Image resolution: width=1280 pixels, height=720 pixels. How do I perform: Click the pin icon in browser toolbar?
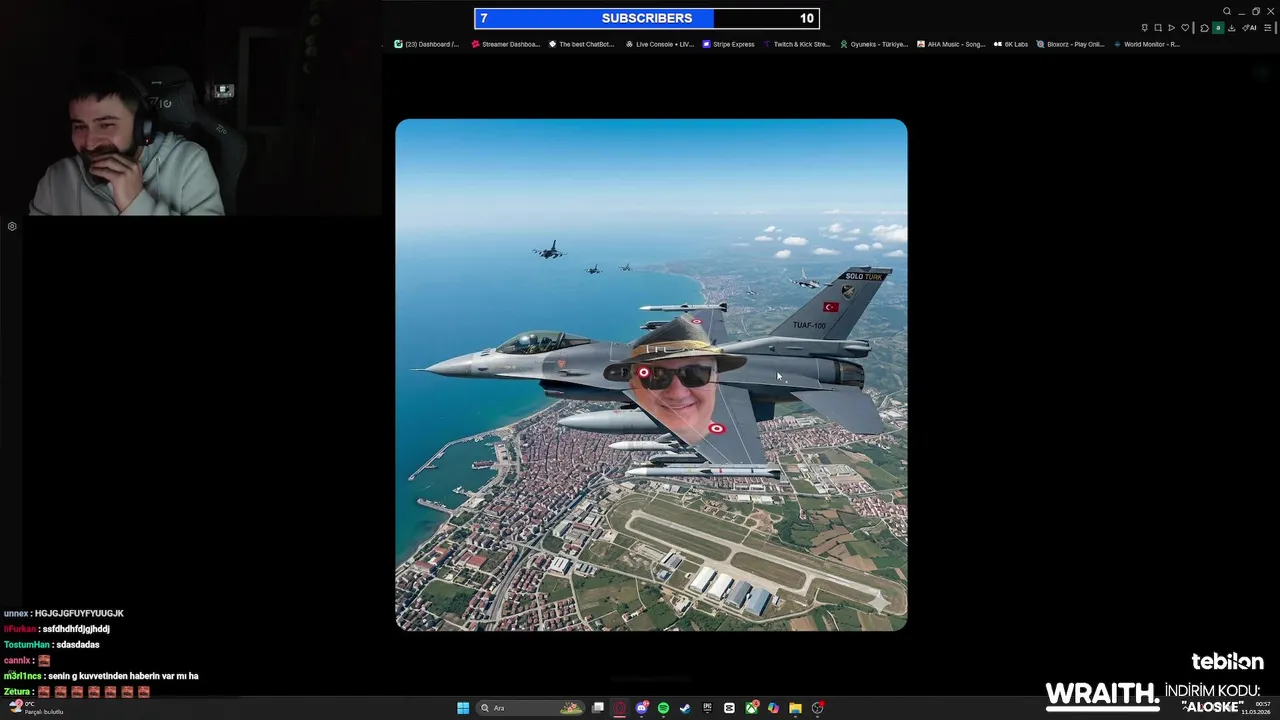(x=1145, y=28)
